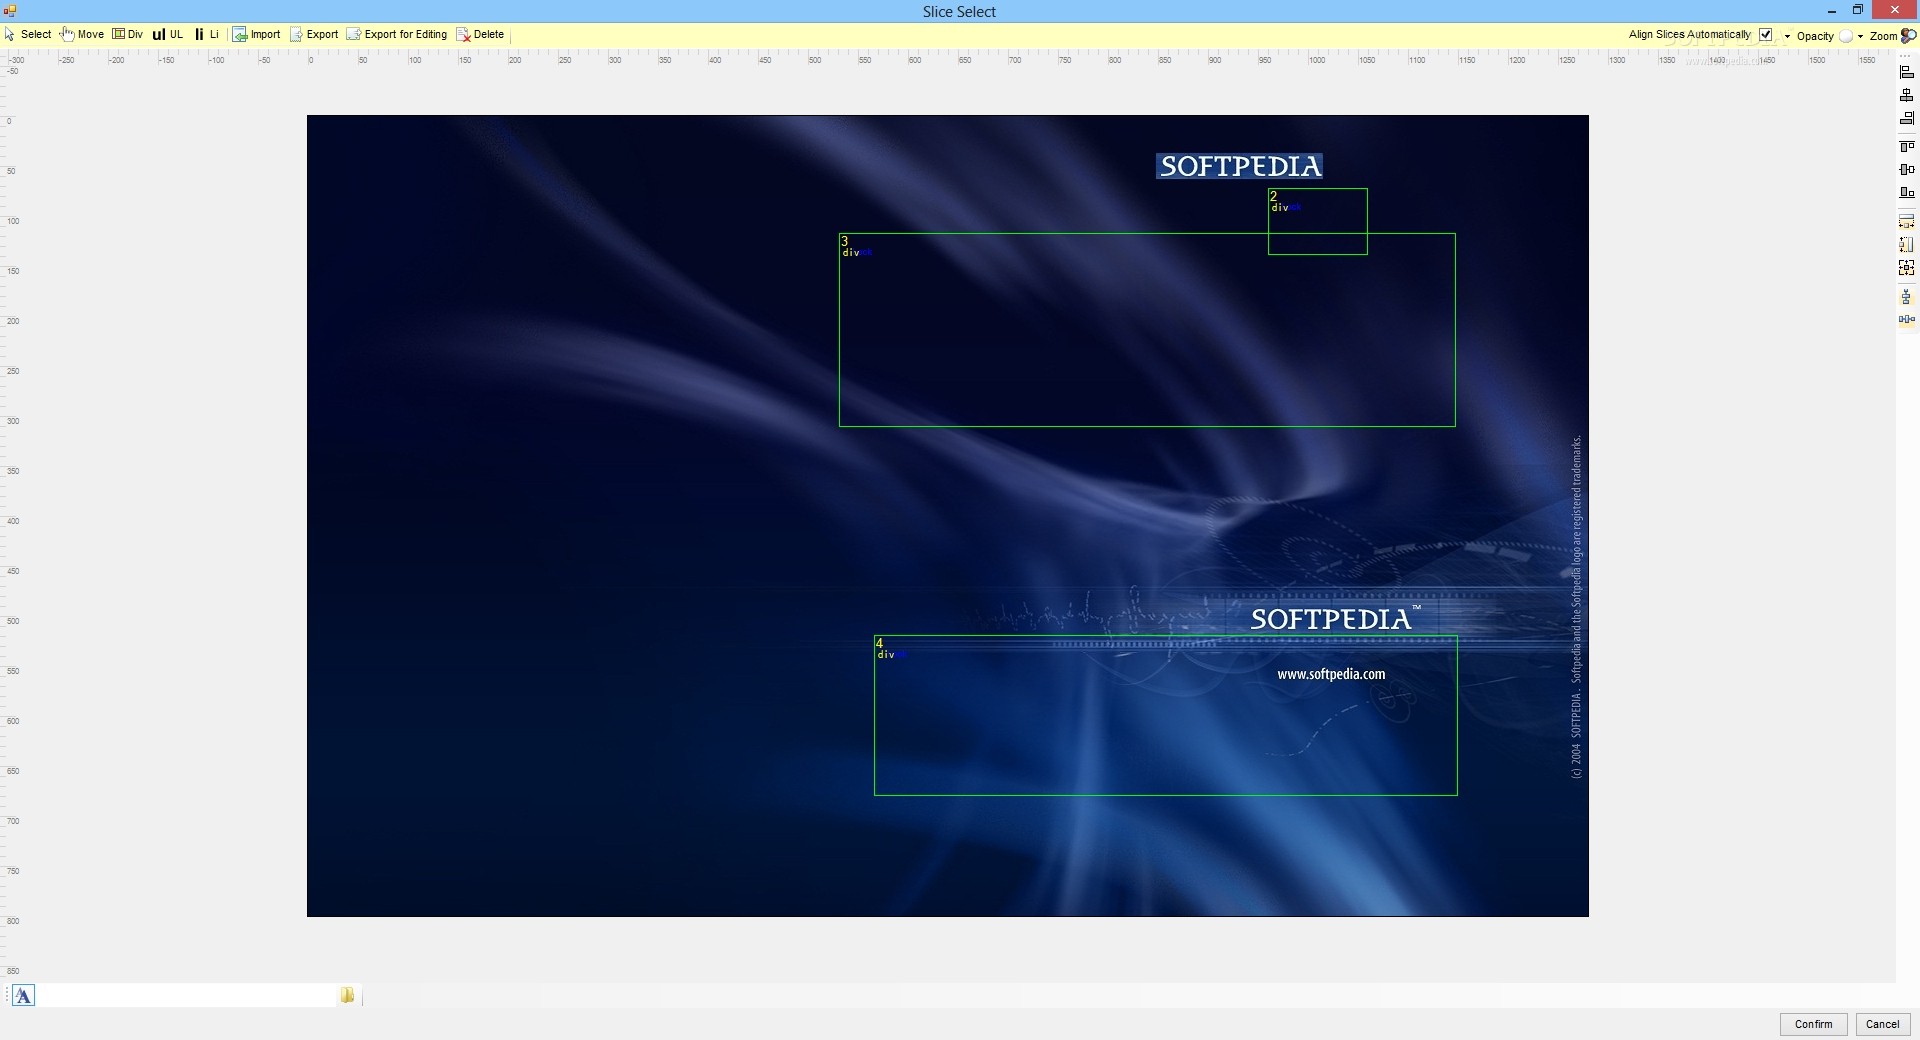Image resolution: width=1920 pixels, height=1040 pixels.
Task: Make slices the same height
Action: pyautogui.click(x=1907, y=244)
